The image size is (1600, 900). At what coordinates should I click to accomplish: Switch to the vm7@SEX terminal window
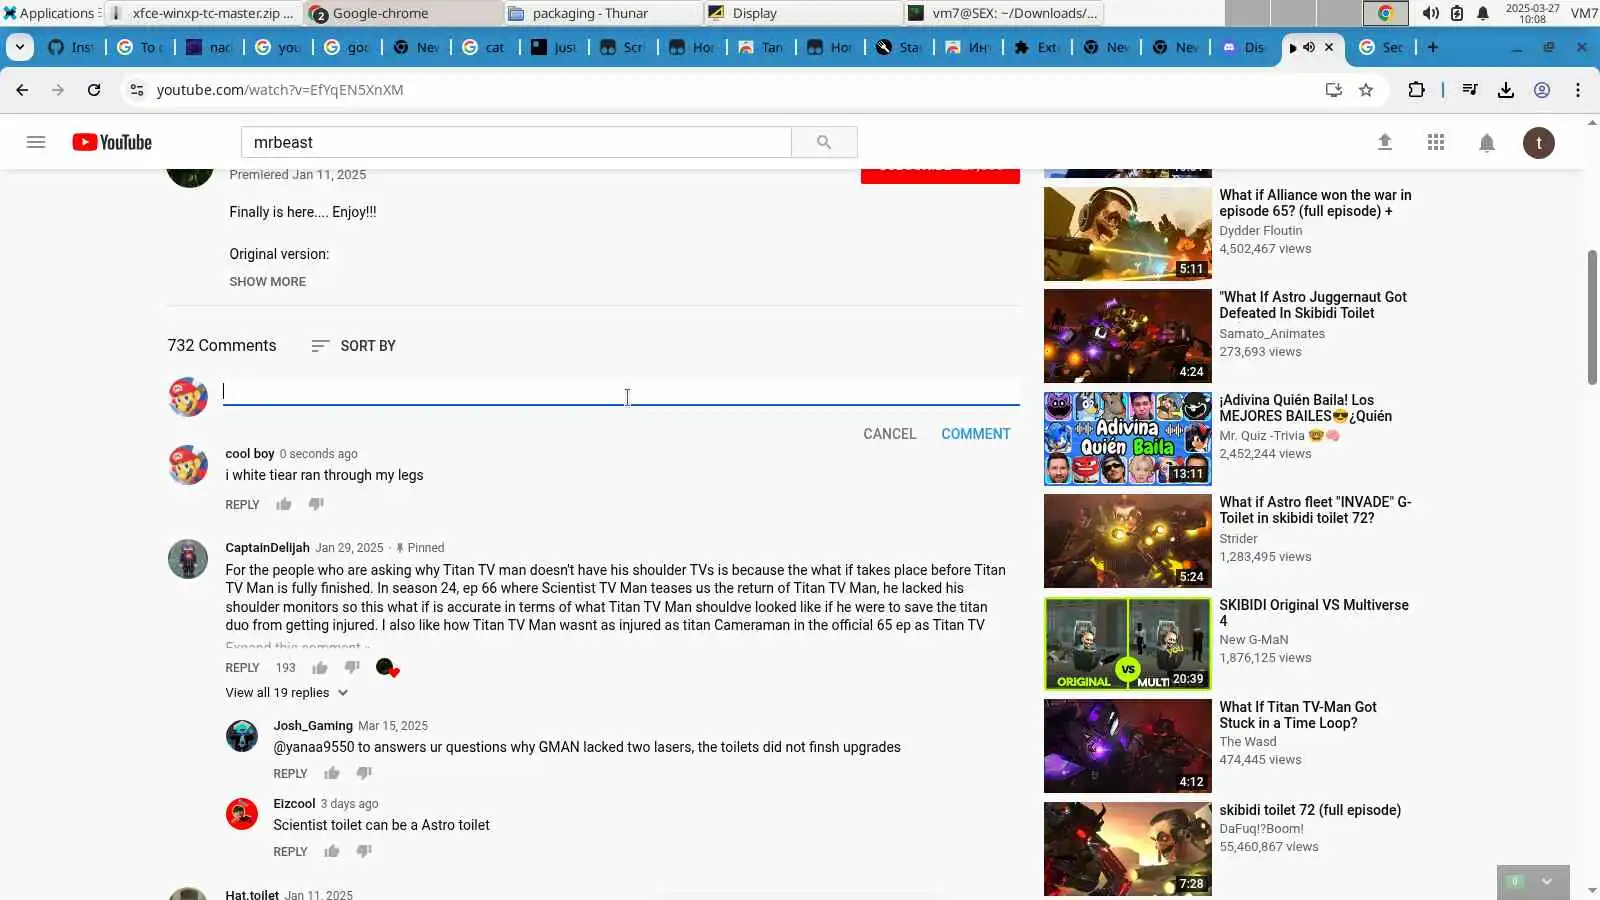click(1003, 13)
